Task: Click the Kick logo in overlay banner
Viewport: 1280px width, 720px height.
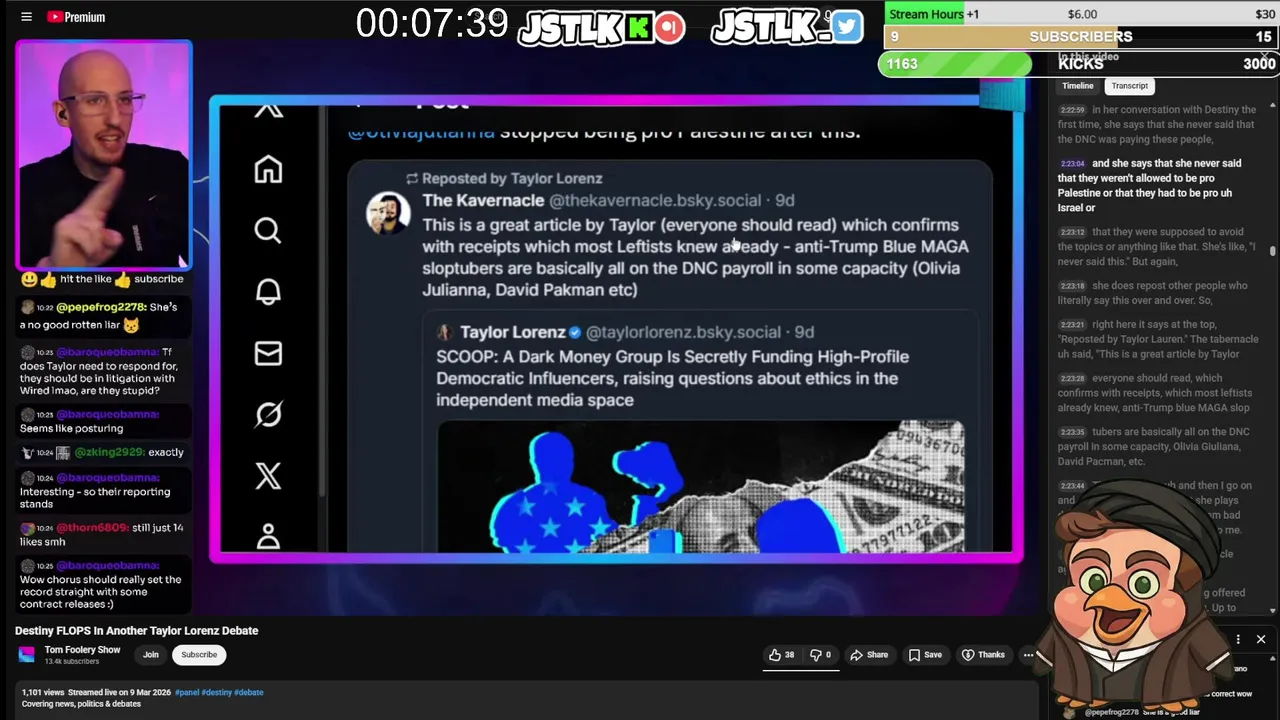Action: point(638,28)
